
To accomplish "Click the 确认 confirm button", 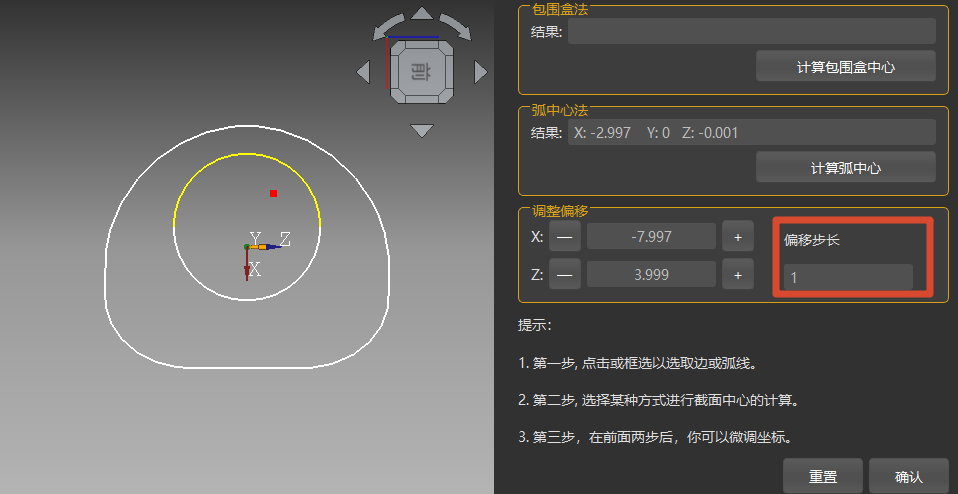I will (909, 476).
